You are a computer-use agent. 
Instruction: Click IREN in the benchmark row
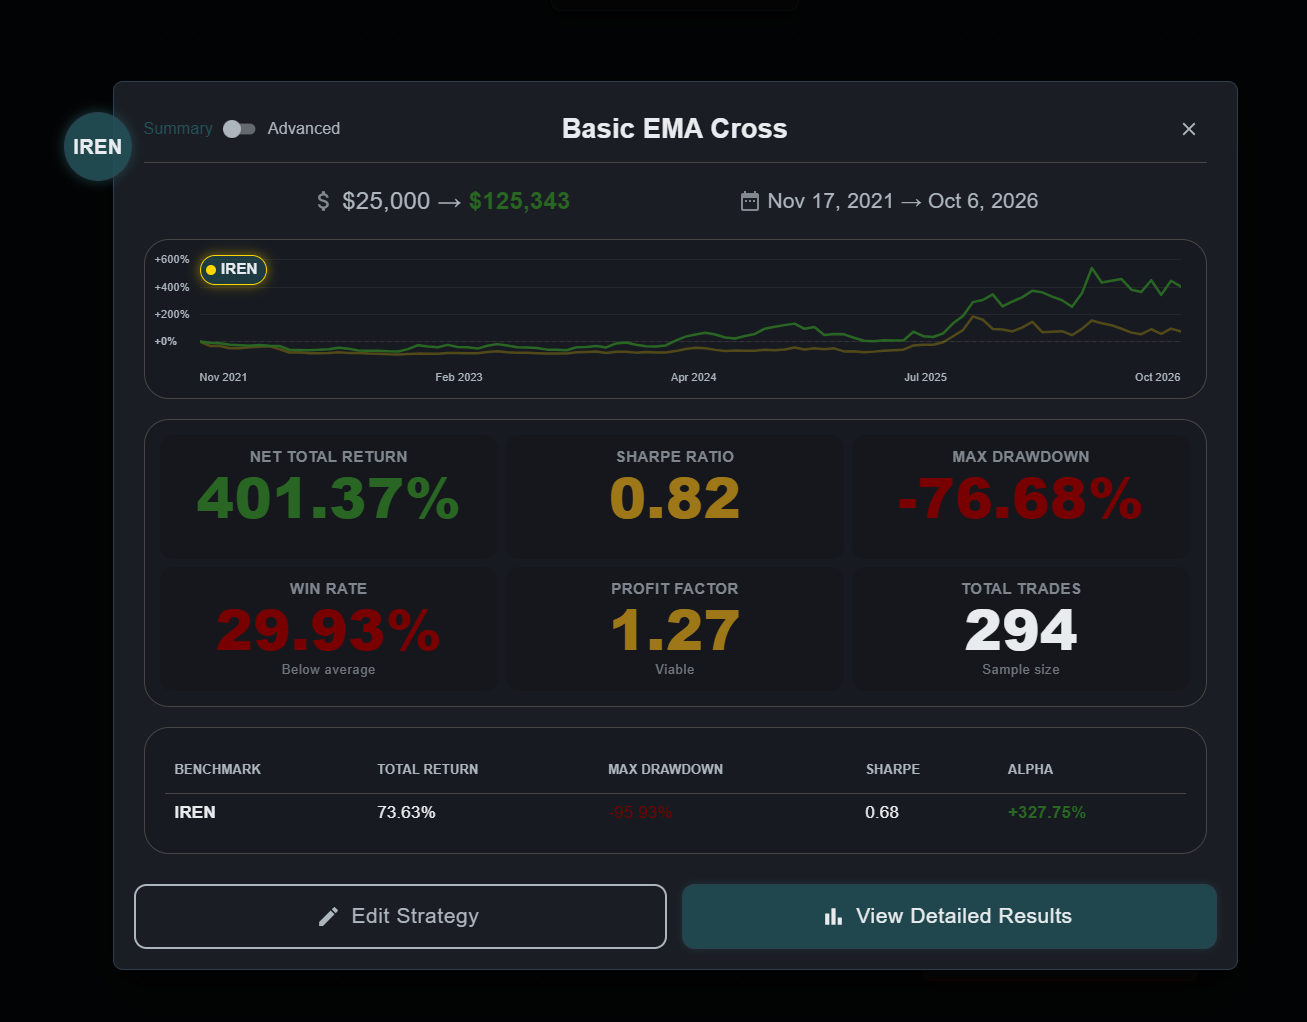pos(195,812)
